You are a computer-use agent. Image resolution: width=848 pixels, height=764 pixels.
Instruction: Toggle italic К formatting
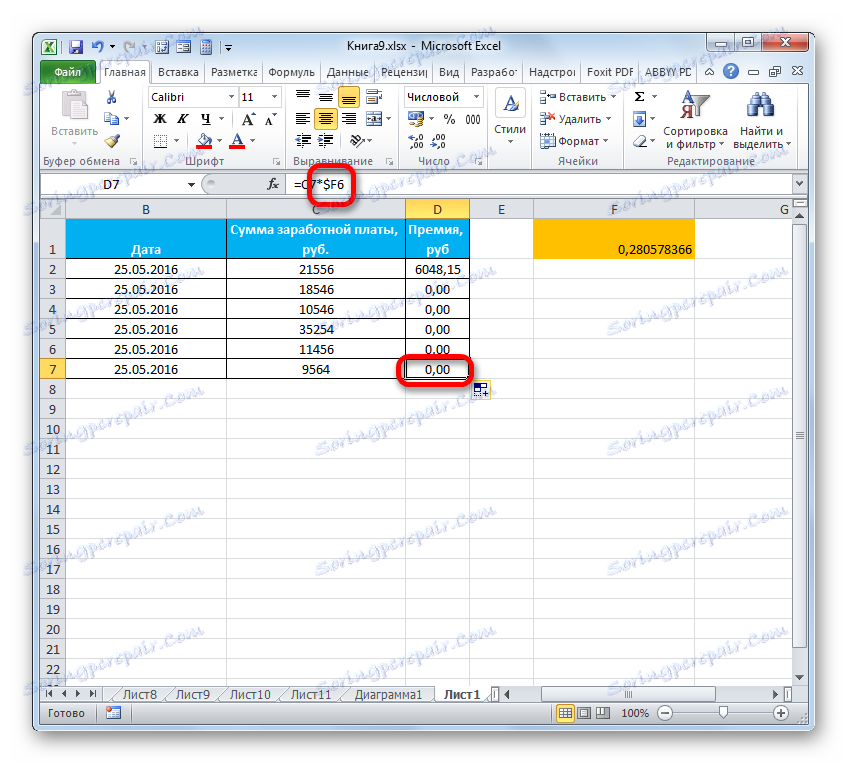pos(183,118)
